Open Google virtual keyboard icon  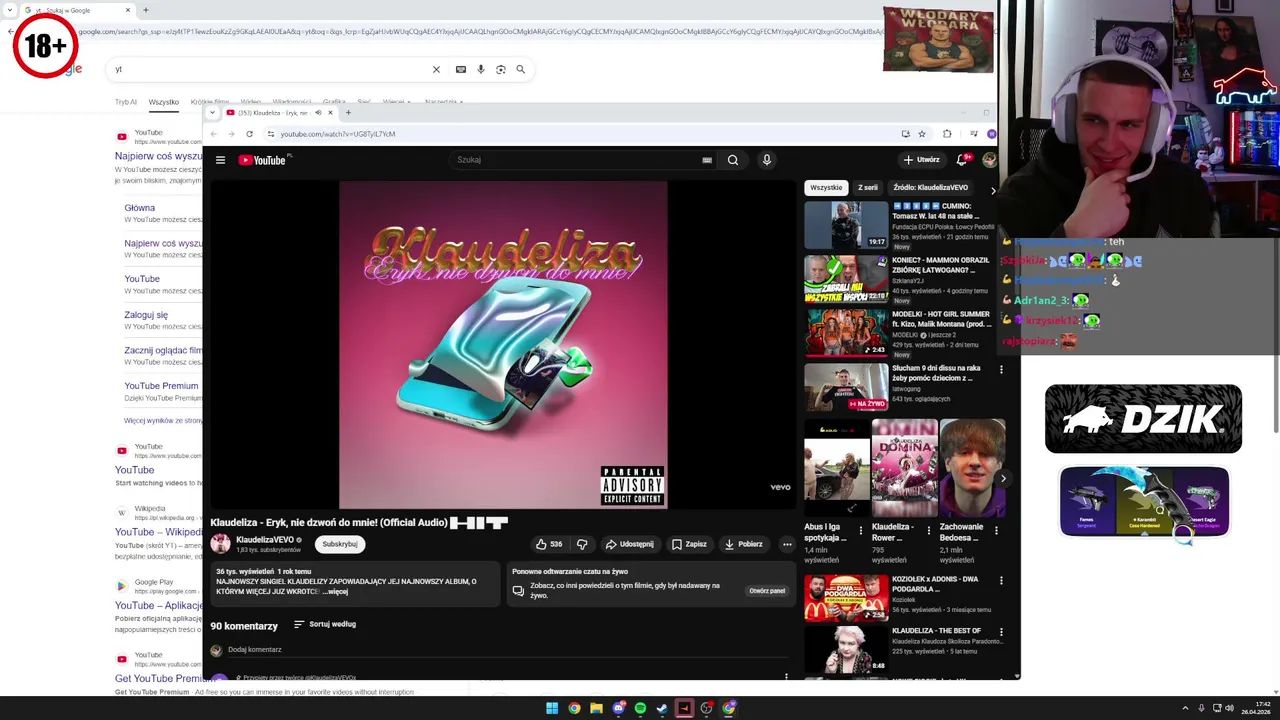click(x=461, y=69)
